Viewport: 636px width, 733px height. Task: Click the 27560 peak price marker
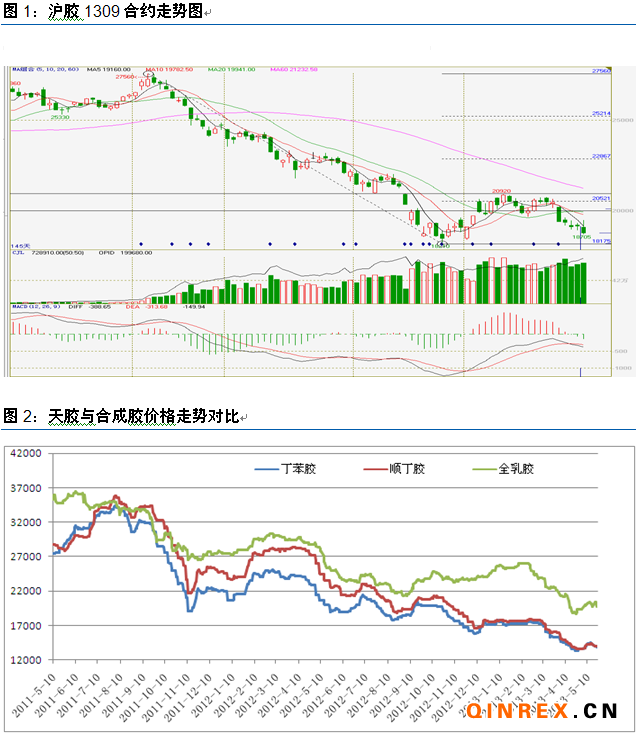(126, 77)
